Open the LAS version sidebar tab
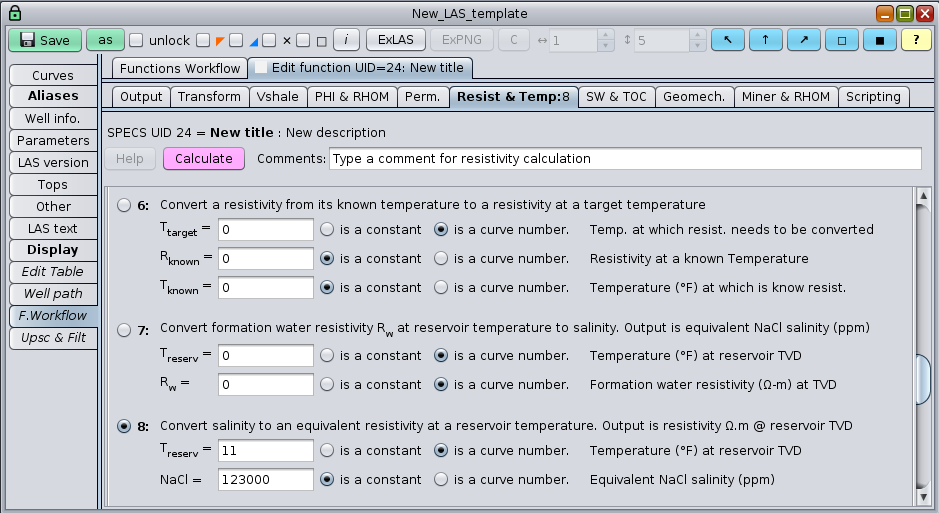 pos(53,163)
